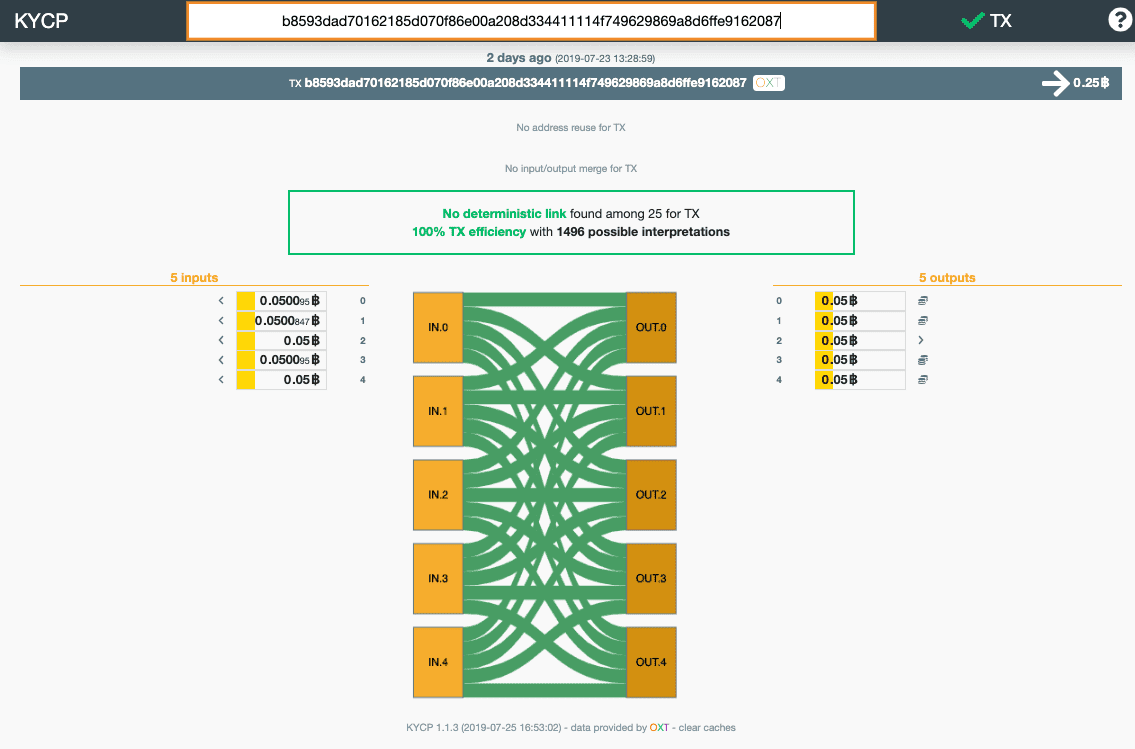Click the 2 days ago timestamp
Image resolution: width=1135 pixels, height=749 pixels.
pyautogui.click(x=518, y=58)
